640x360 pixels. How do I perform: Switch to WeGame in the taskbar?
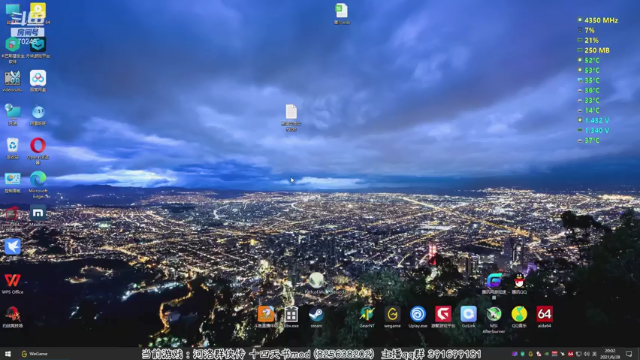tap(35, 354)
